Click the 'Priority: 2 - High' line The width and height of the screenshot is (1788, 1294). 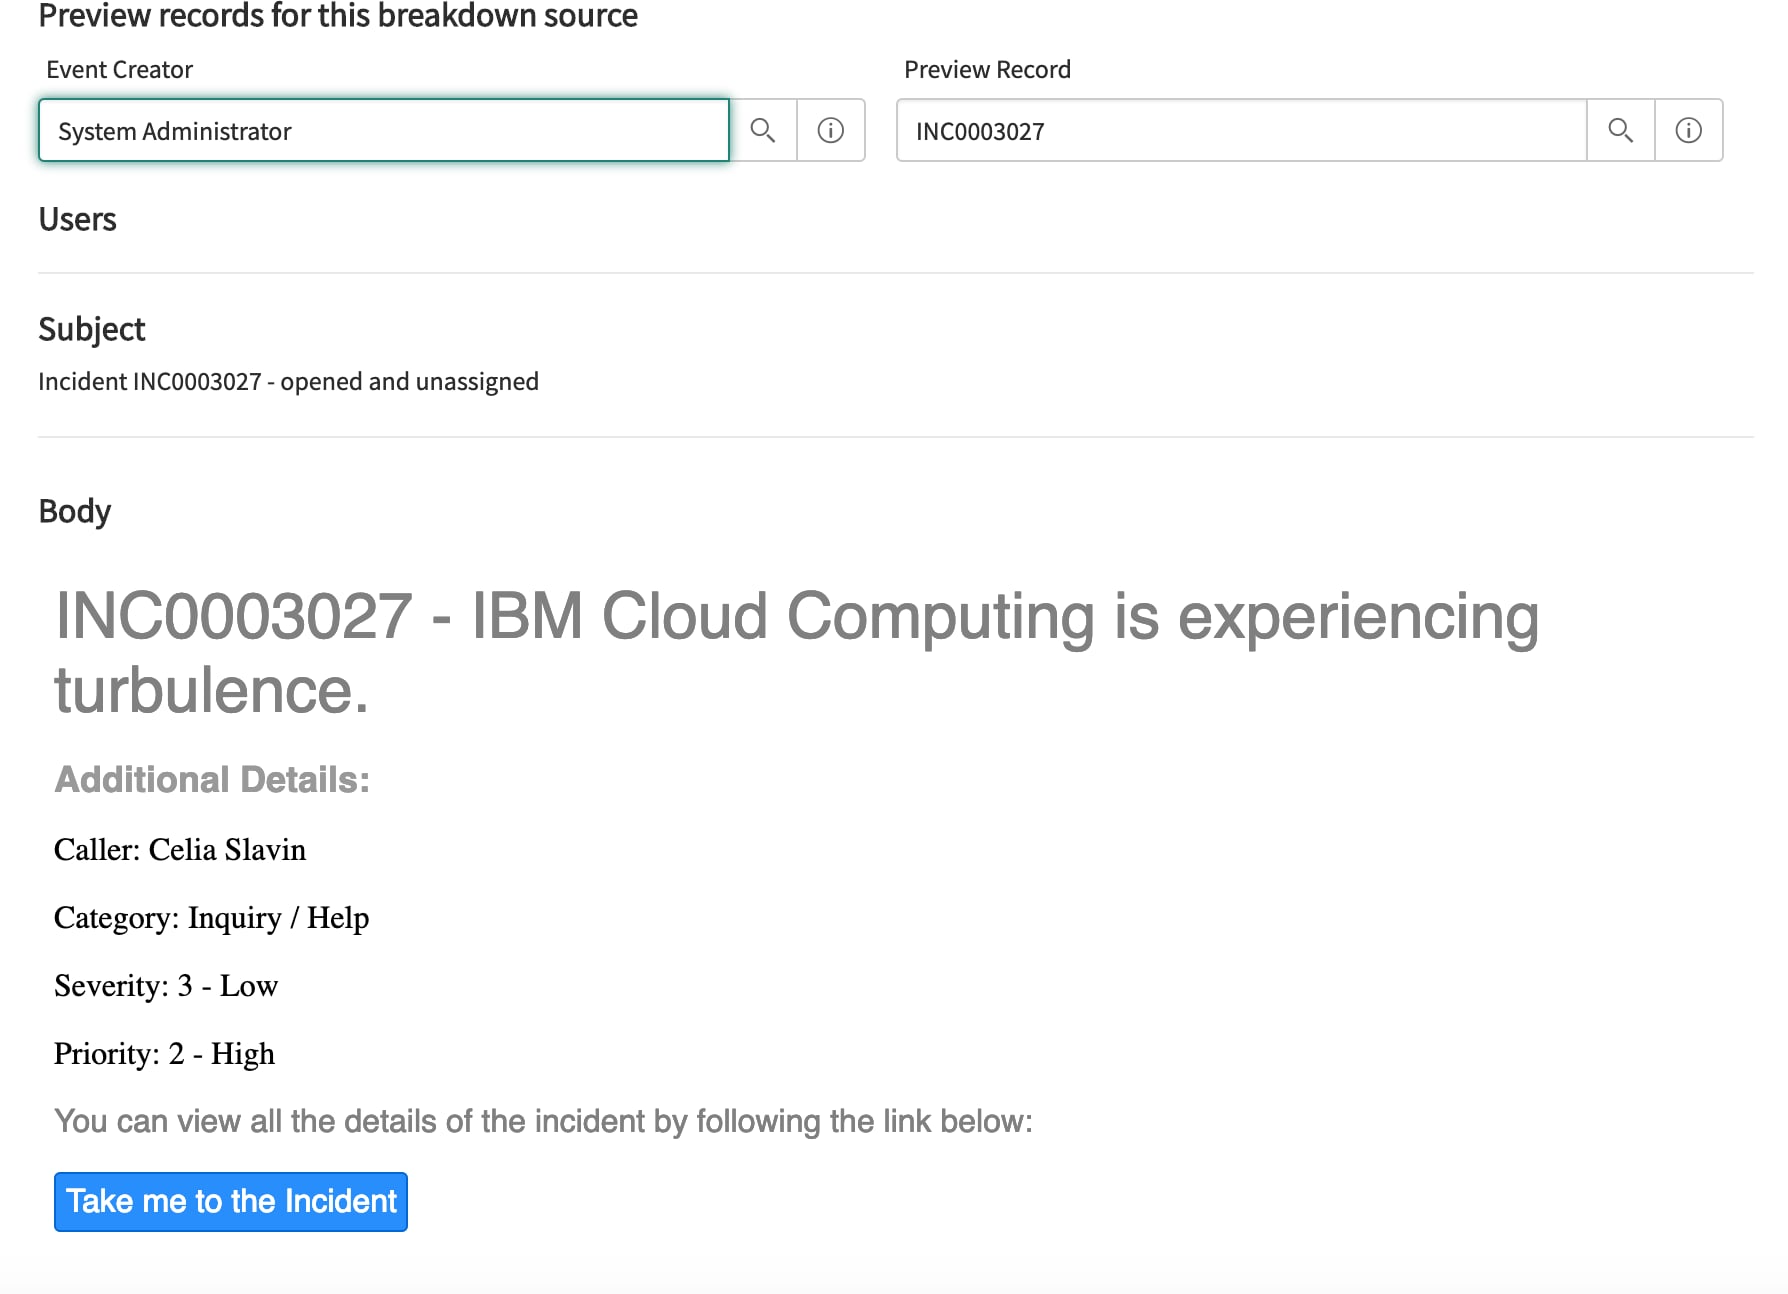pos(164,1054)
